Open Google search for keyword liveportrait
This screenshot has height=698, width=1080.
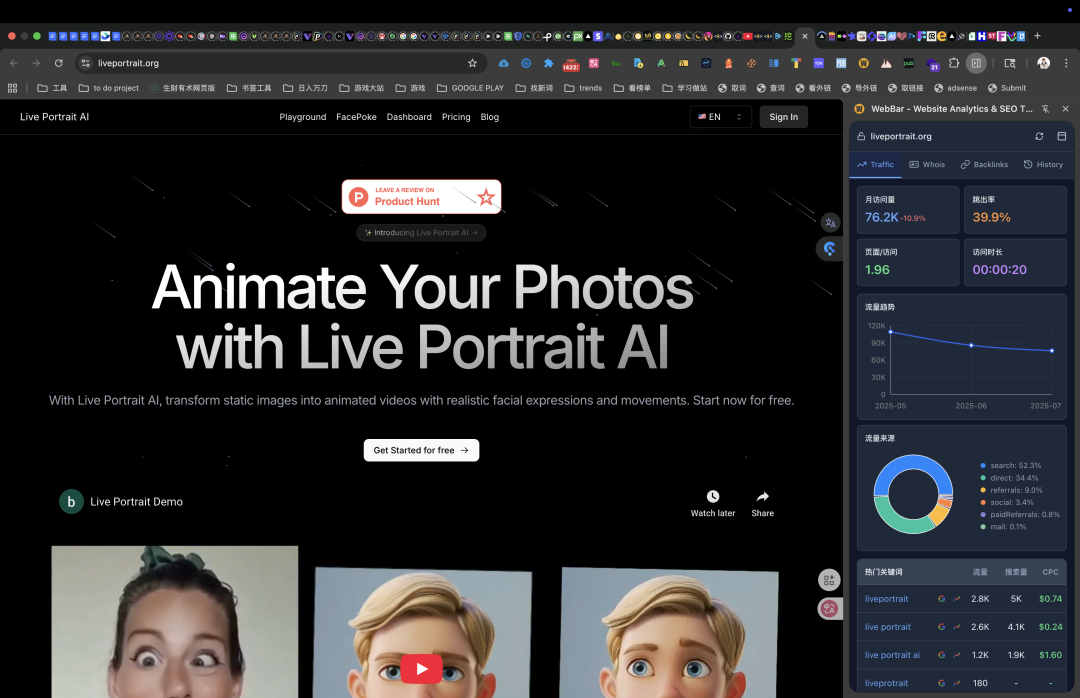click(942, 599)
